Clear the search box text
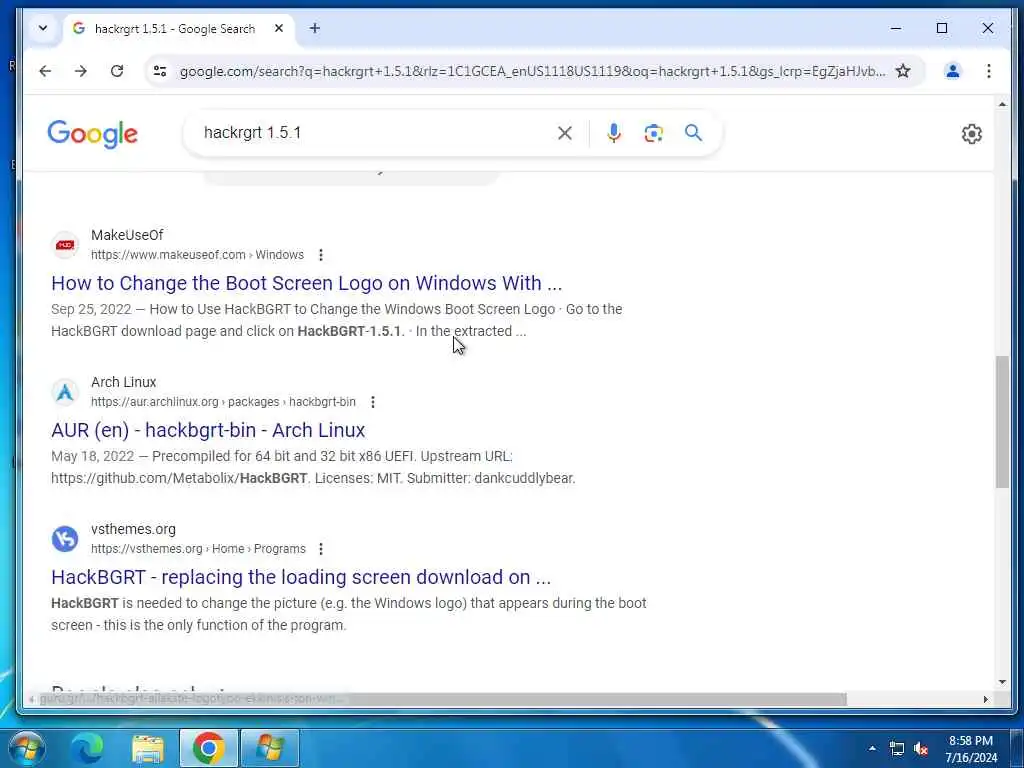 [x=565, y=133]
